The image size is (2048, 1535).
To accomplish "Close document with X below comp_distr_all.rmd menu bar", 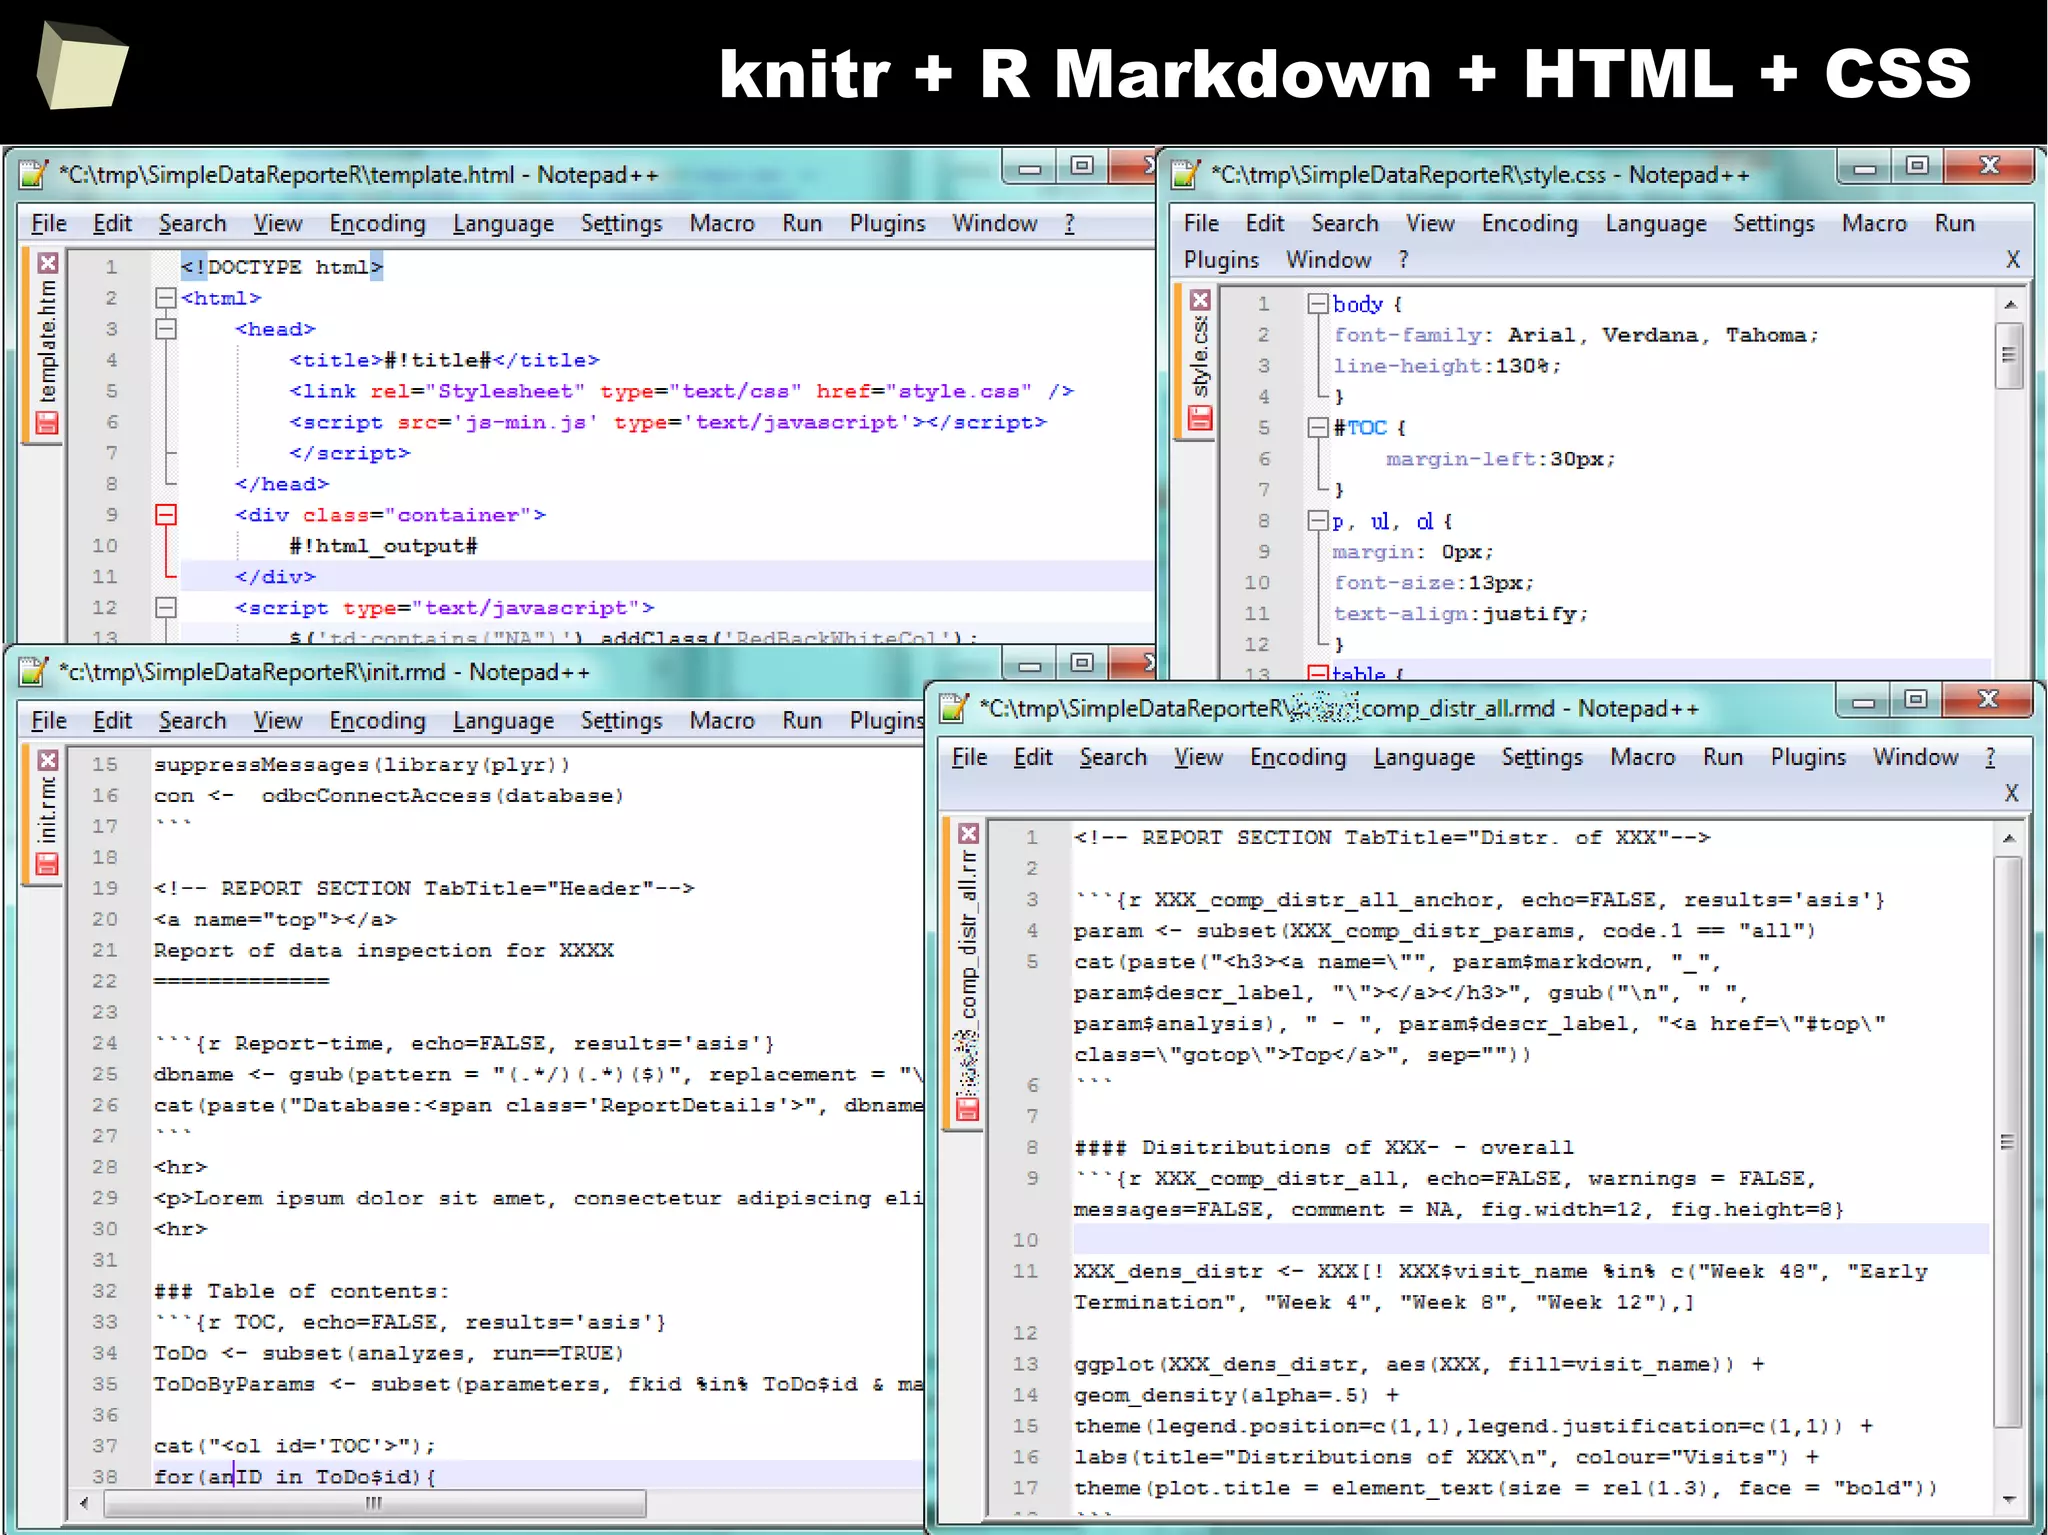I will pos(2012,793).
